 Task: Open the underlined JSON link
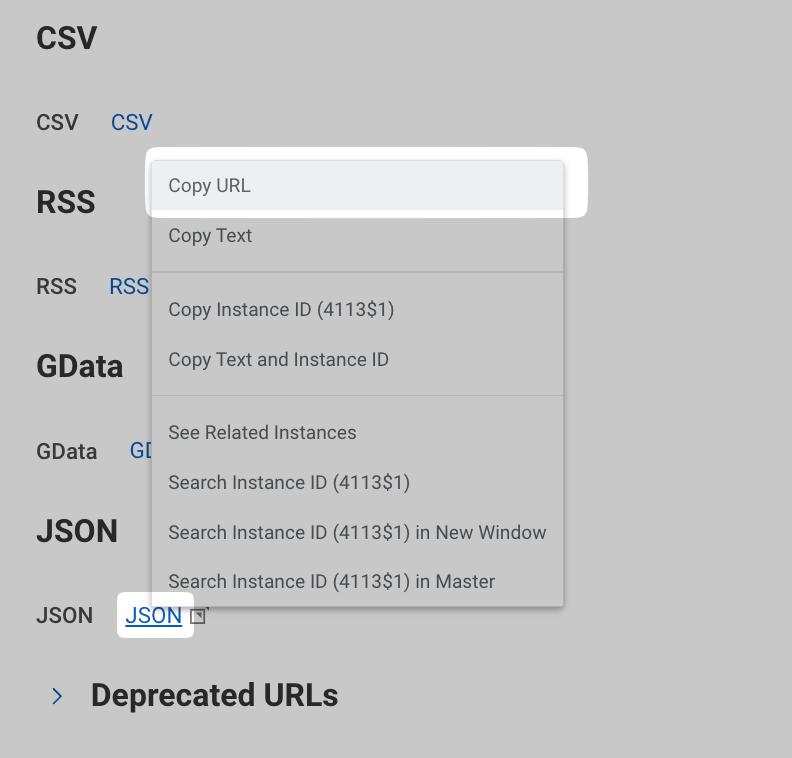point(153,616)
